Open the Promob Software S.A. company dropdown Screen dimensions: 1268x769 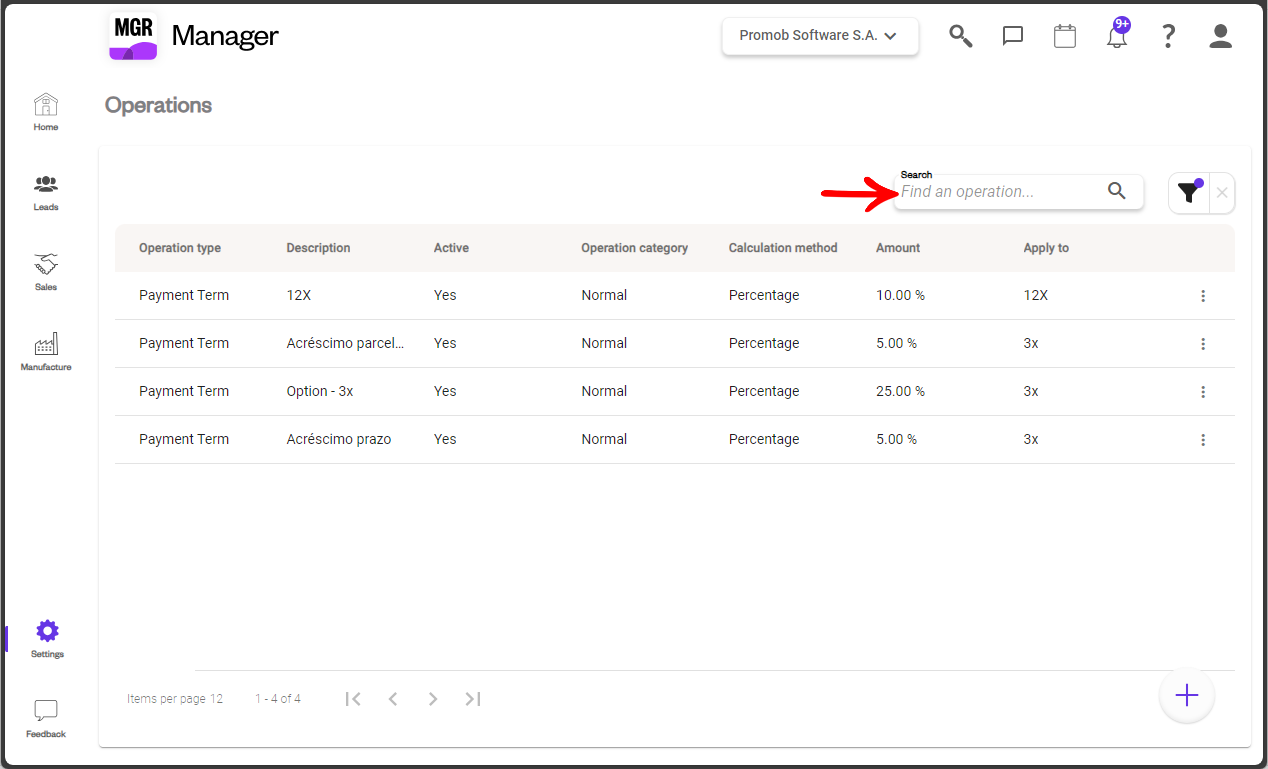(x=820, y=36)
